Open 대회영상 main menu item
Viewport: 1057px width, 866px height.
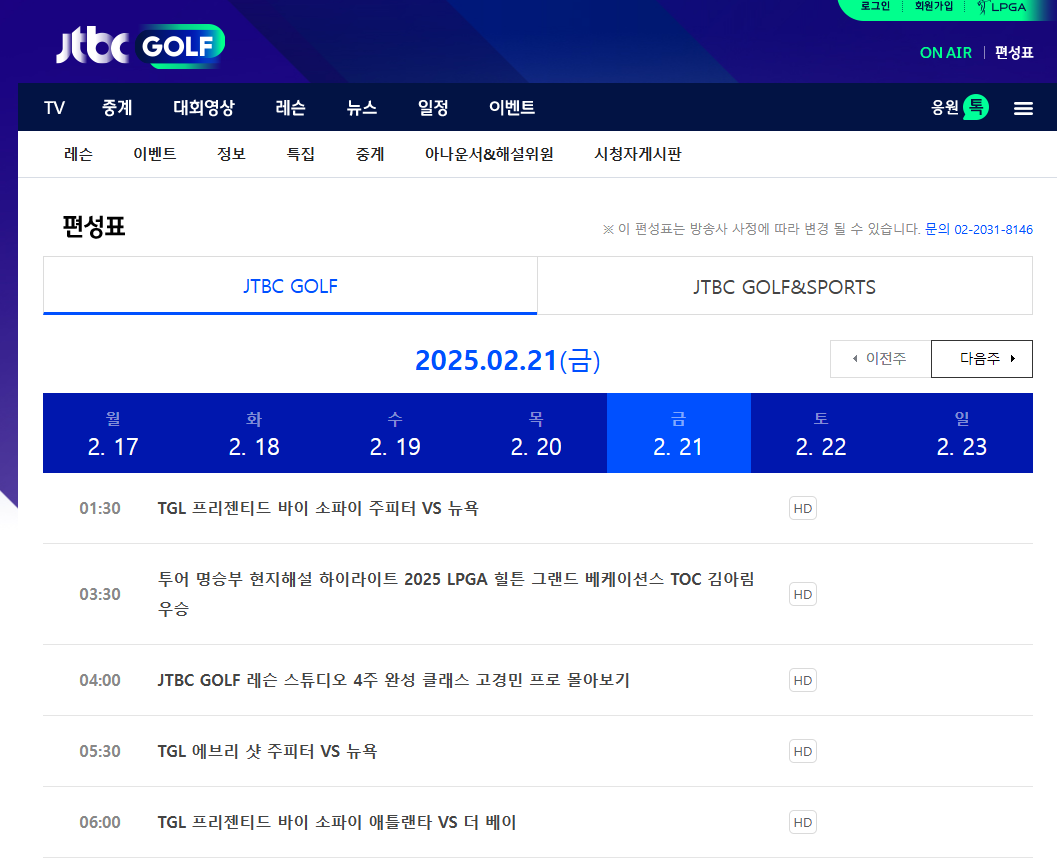(x=204, y=108)
